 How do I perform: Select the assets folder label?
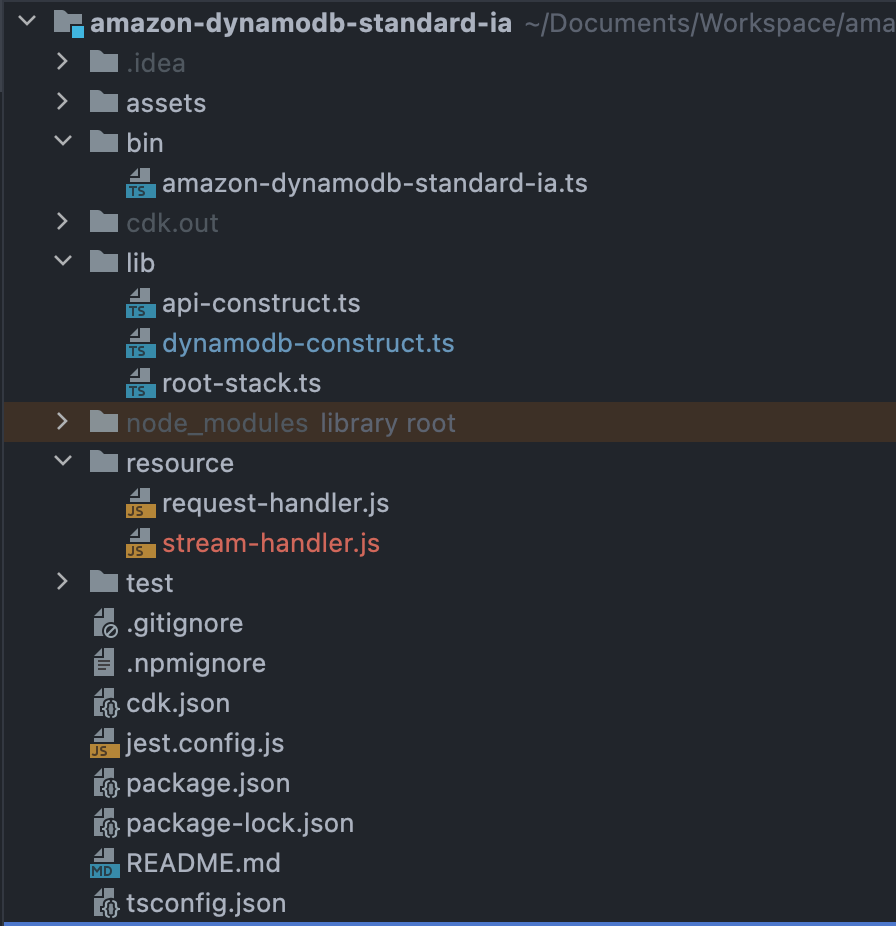point(166,103)
